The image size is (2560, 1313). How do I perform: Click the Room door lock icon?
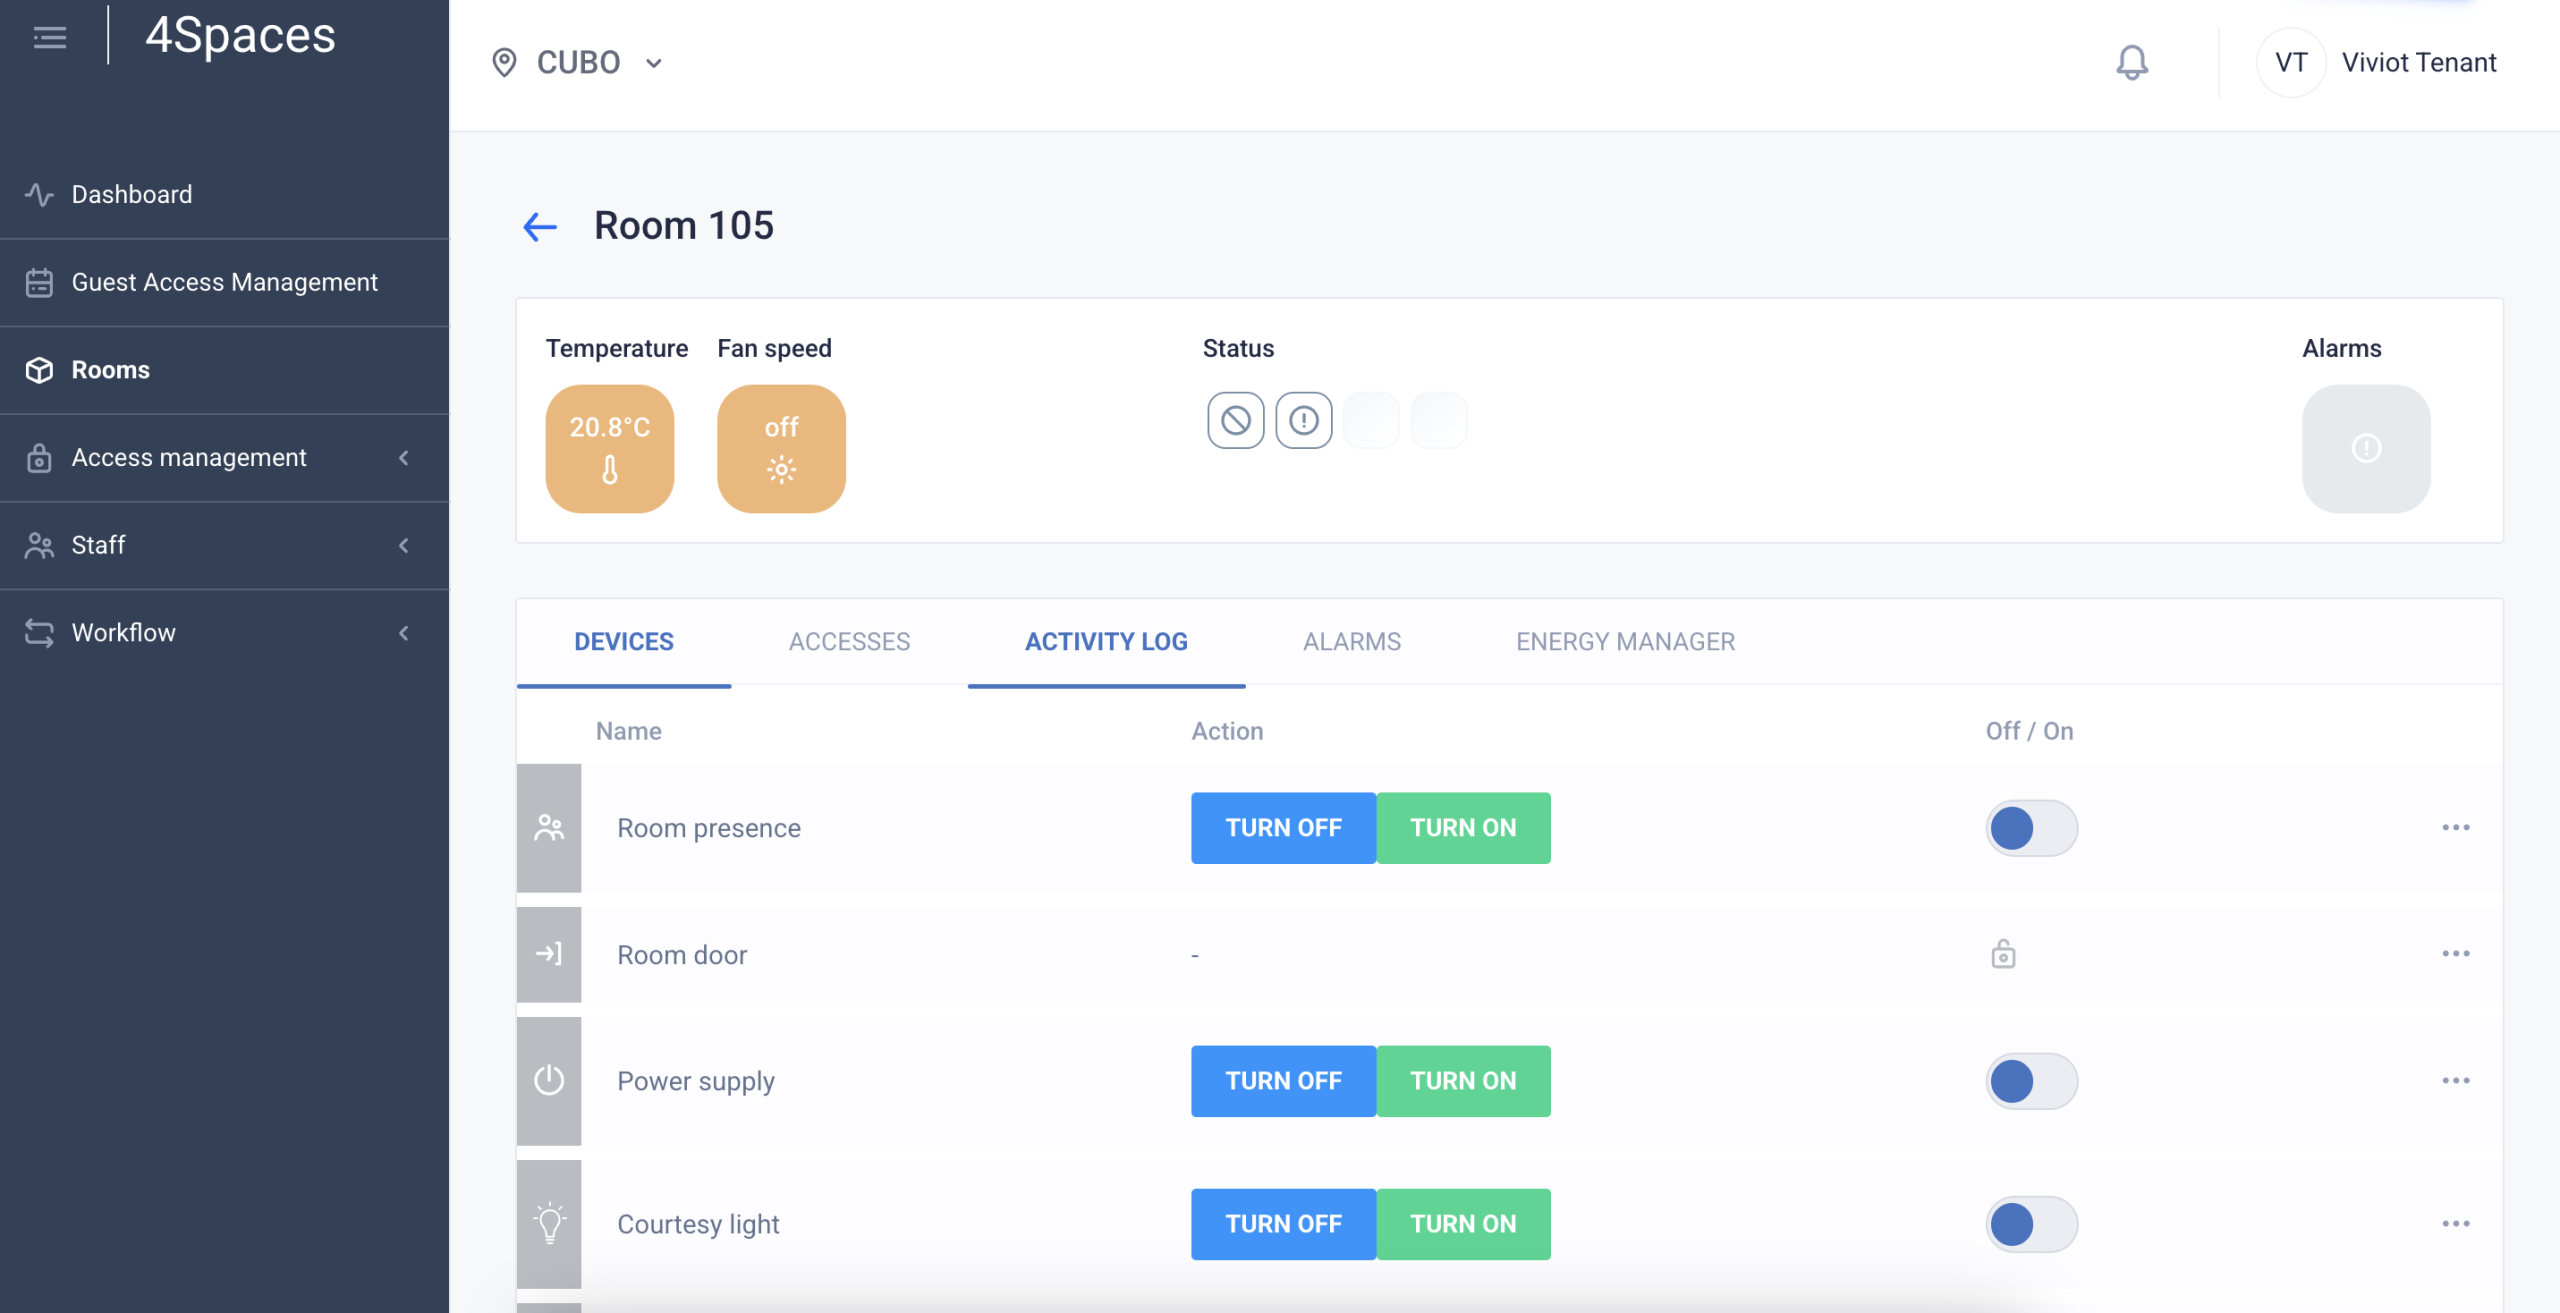pyautogui.click(x=2003, y=954)
